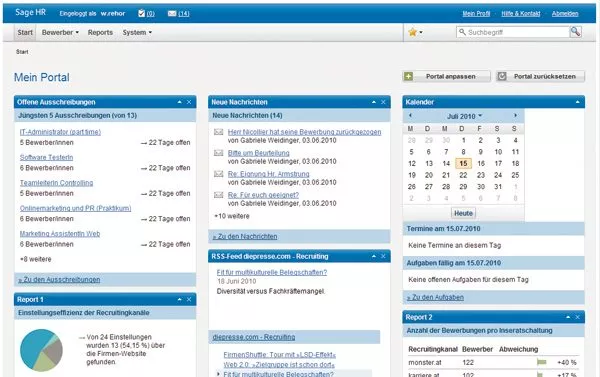Open the Juli 2010 month dropdown
600x377 pixels.
pyautogui.click(x=465, y=116)
